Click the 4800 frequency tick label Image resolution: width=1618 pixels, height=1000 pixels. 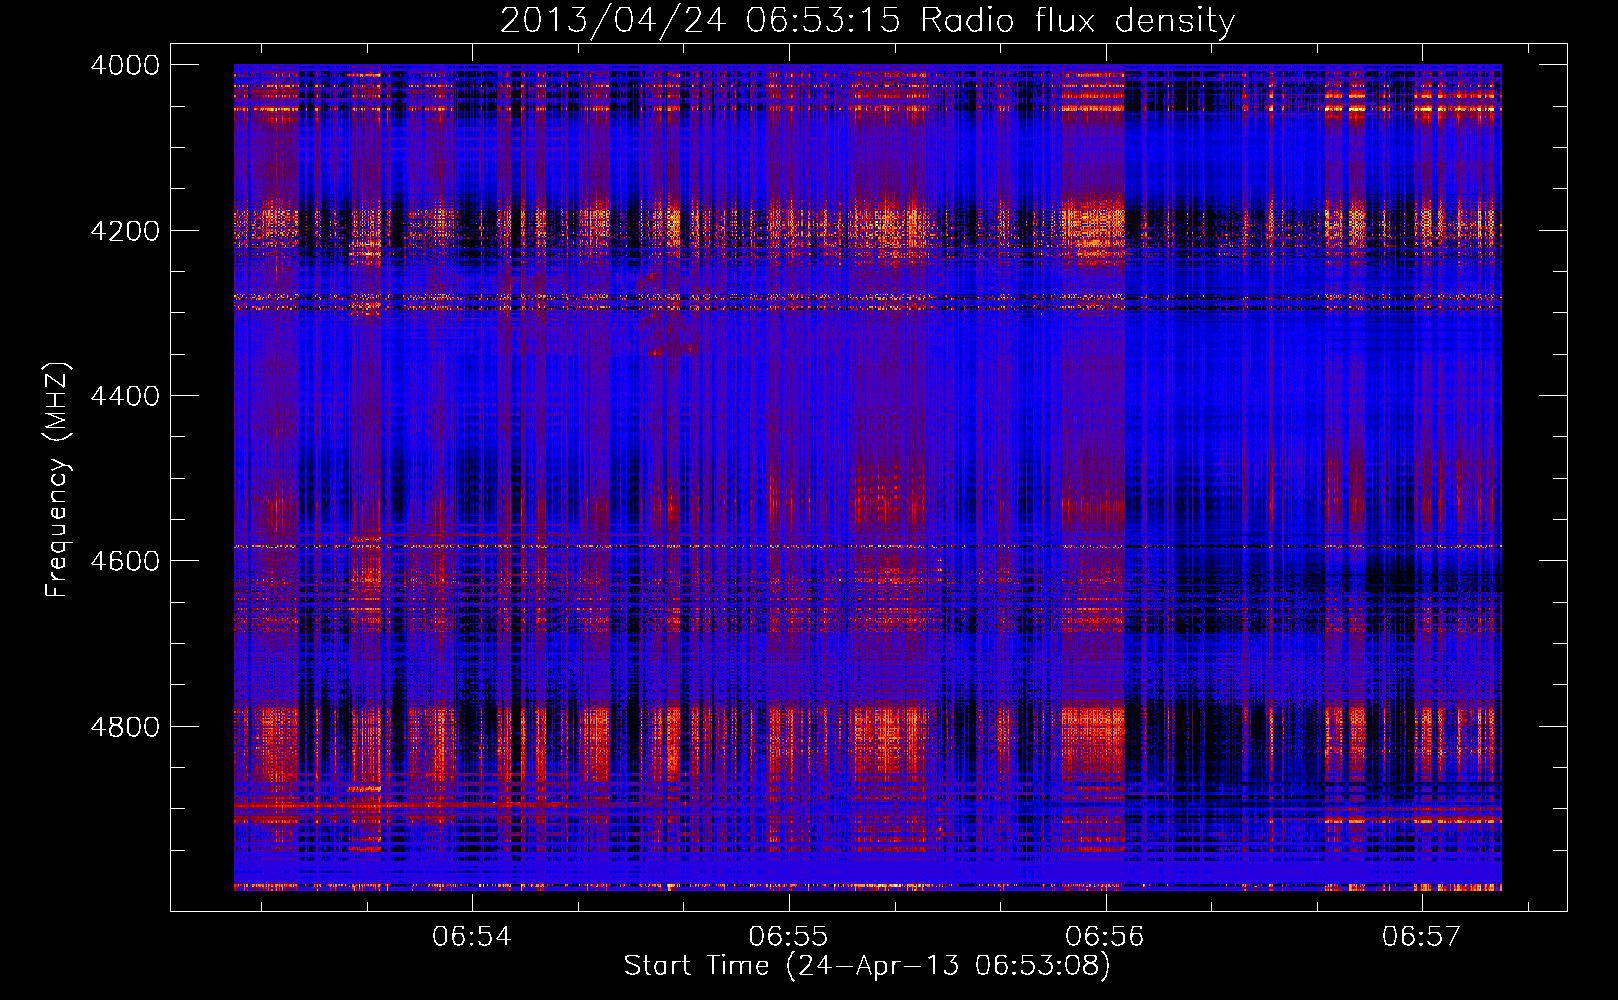[125, 727]
